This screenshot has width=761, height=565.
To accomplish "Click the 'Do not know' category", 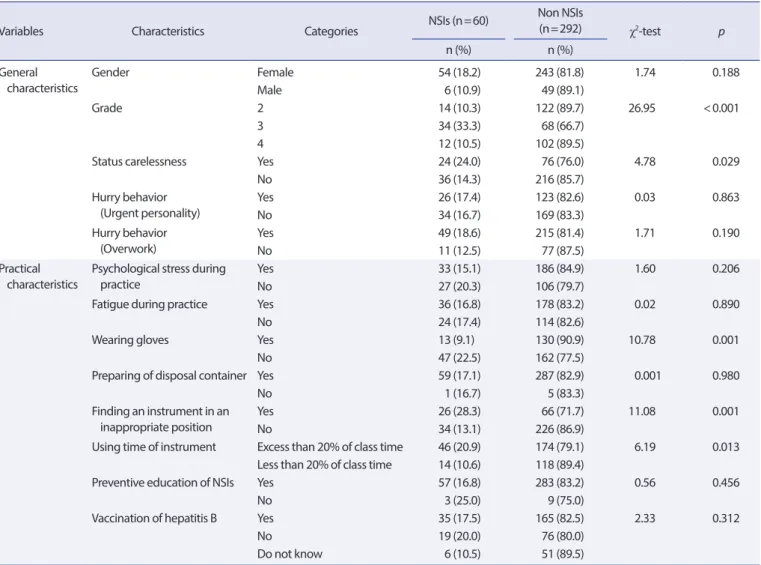I will pyautogui.click(x=290, y=554).
